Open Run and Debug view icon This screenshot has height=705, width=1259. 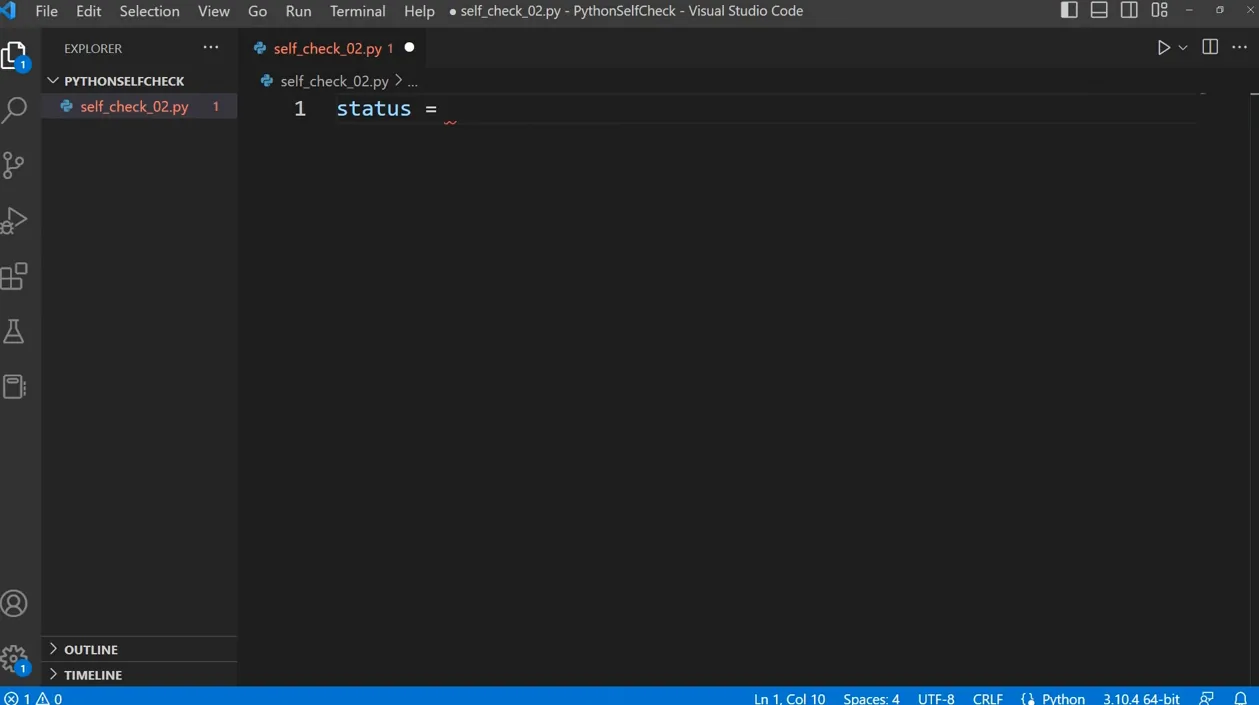[14, 220]
